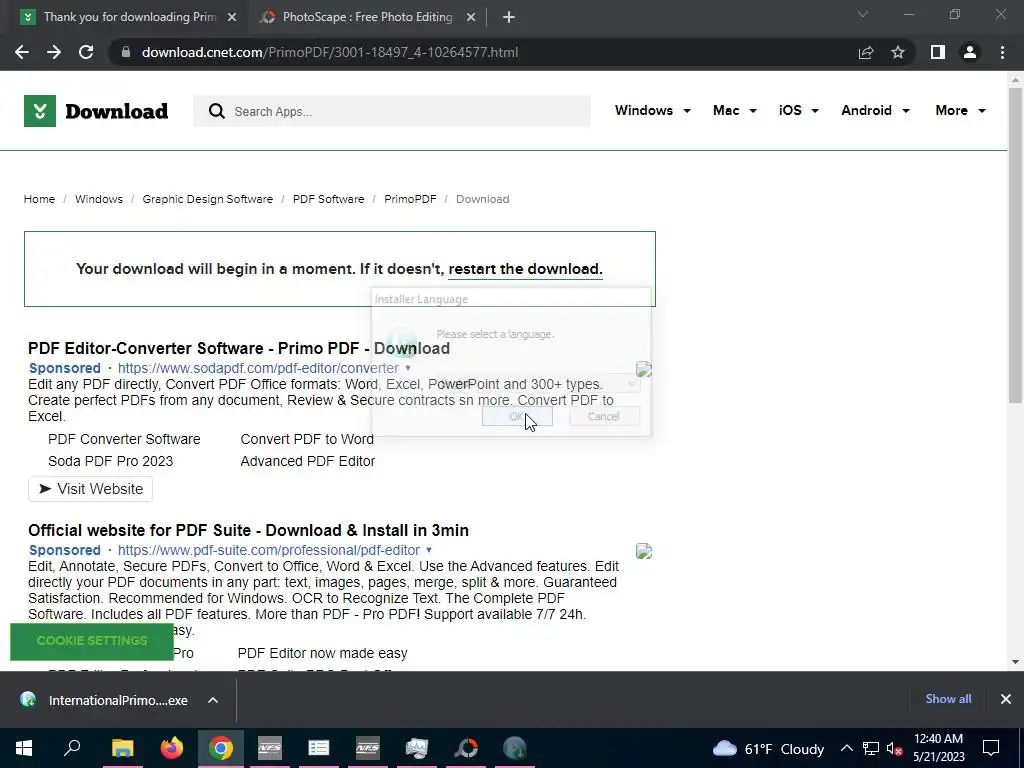Expand the download item options chevron
This screenshot has width=1024, height=768.
point(213,700)
